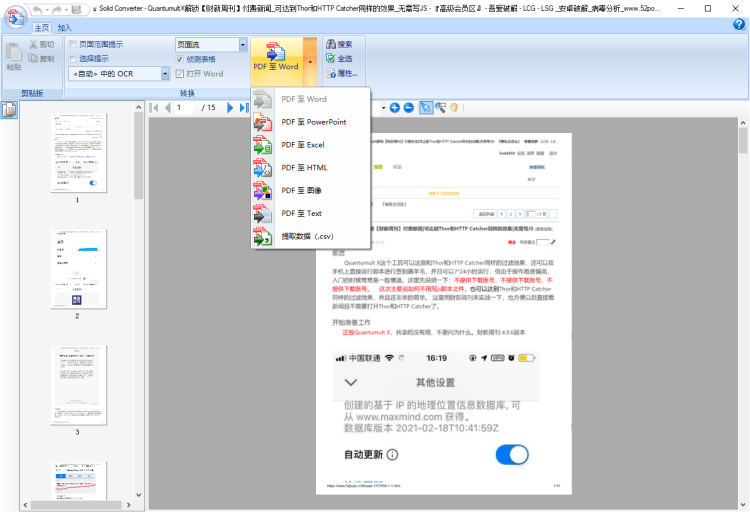Select the arrow pointer selection tool
750x512 pixels.
[x=425, y=108]
